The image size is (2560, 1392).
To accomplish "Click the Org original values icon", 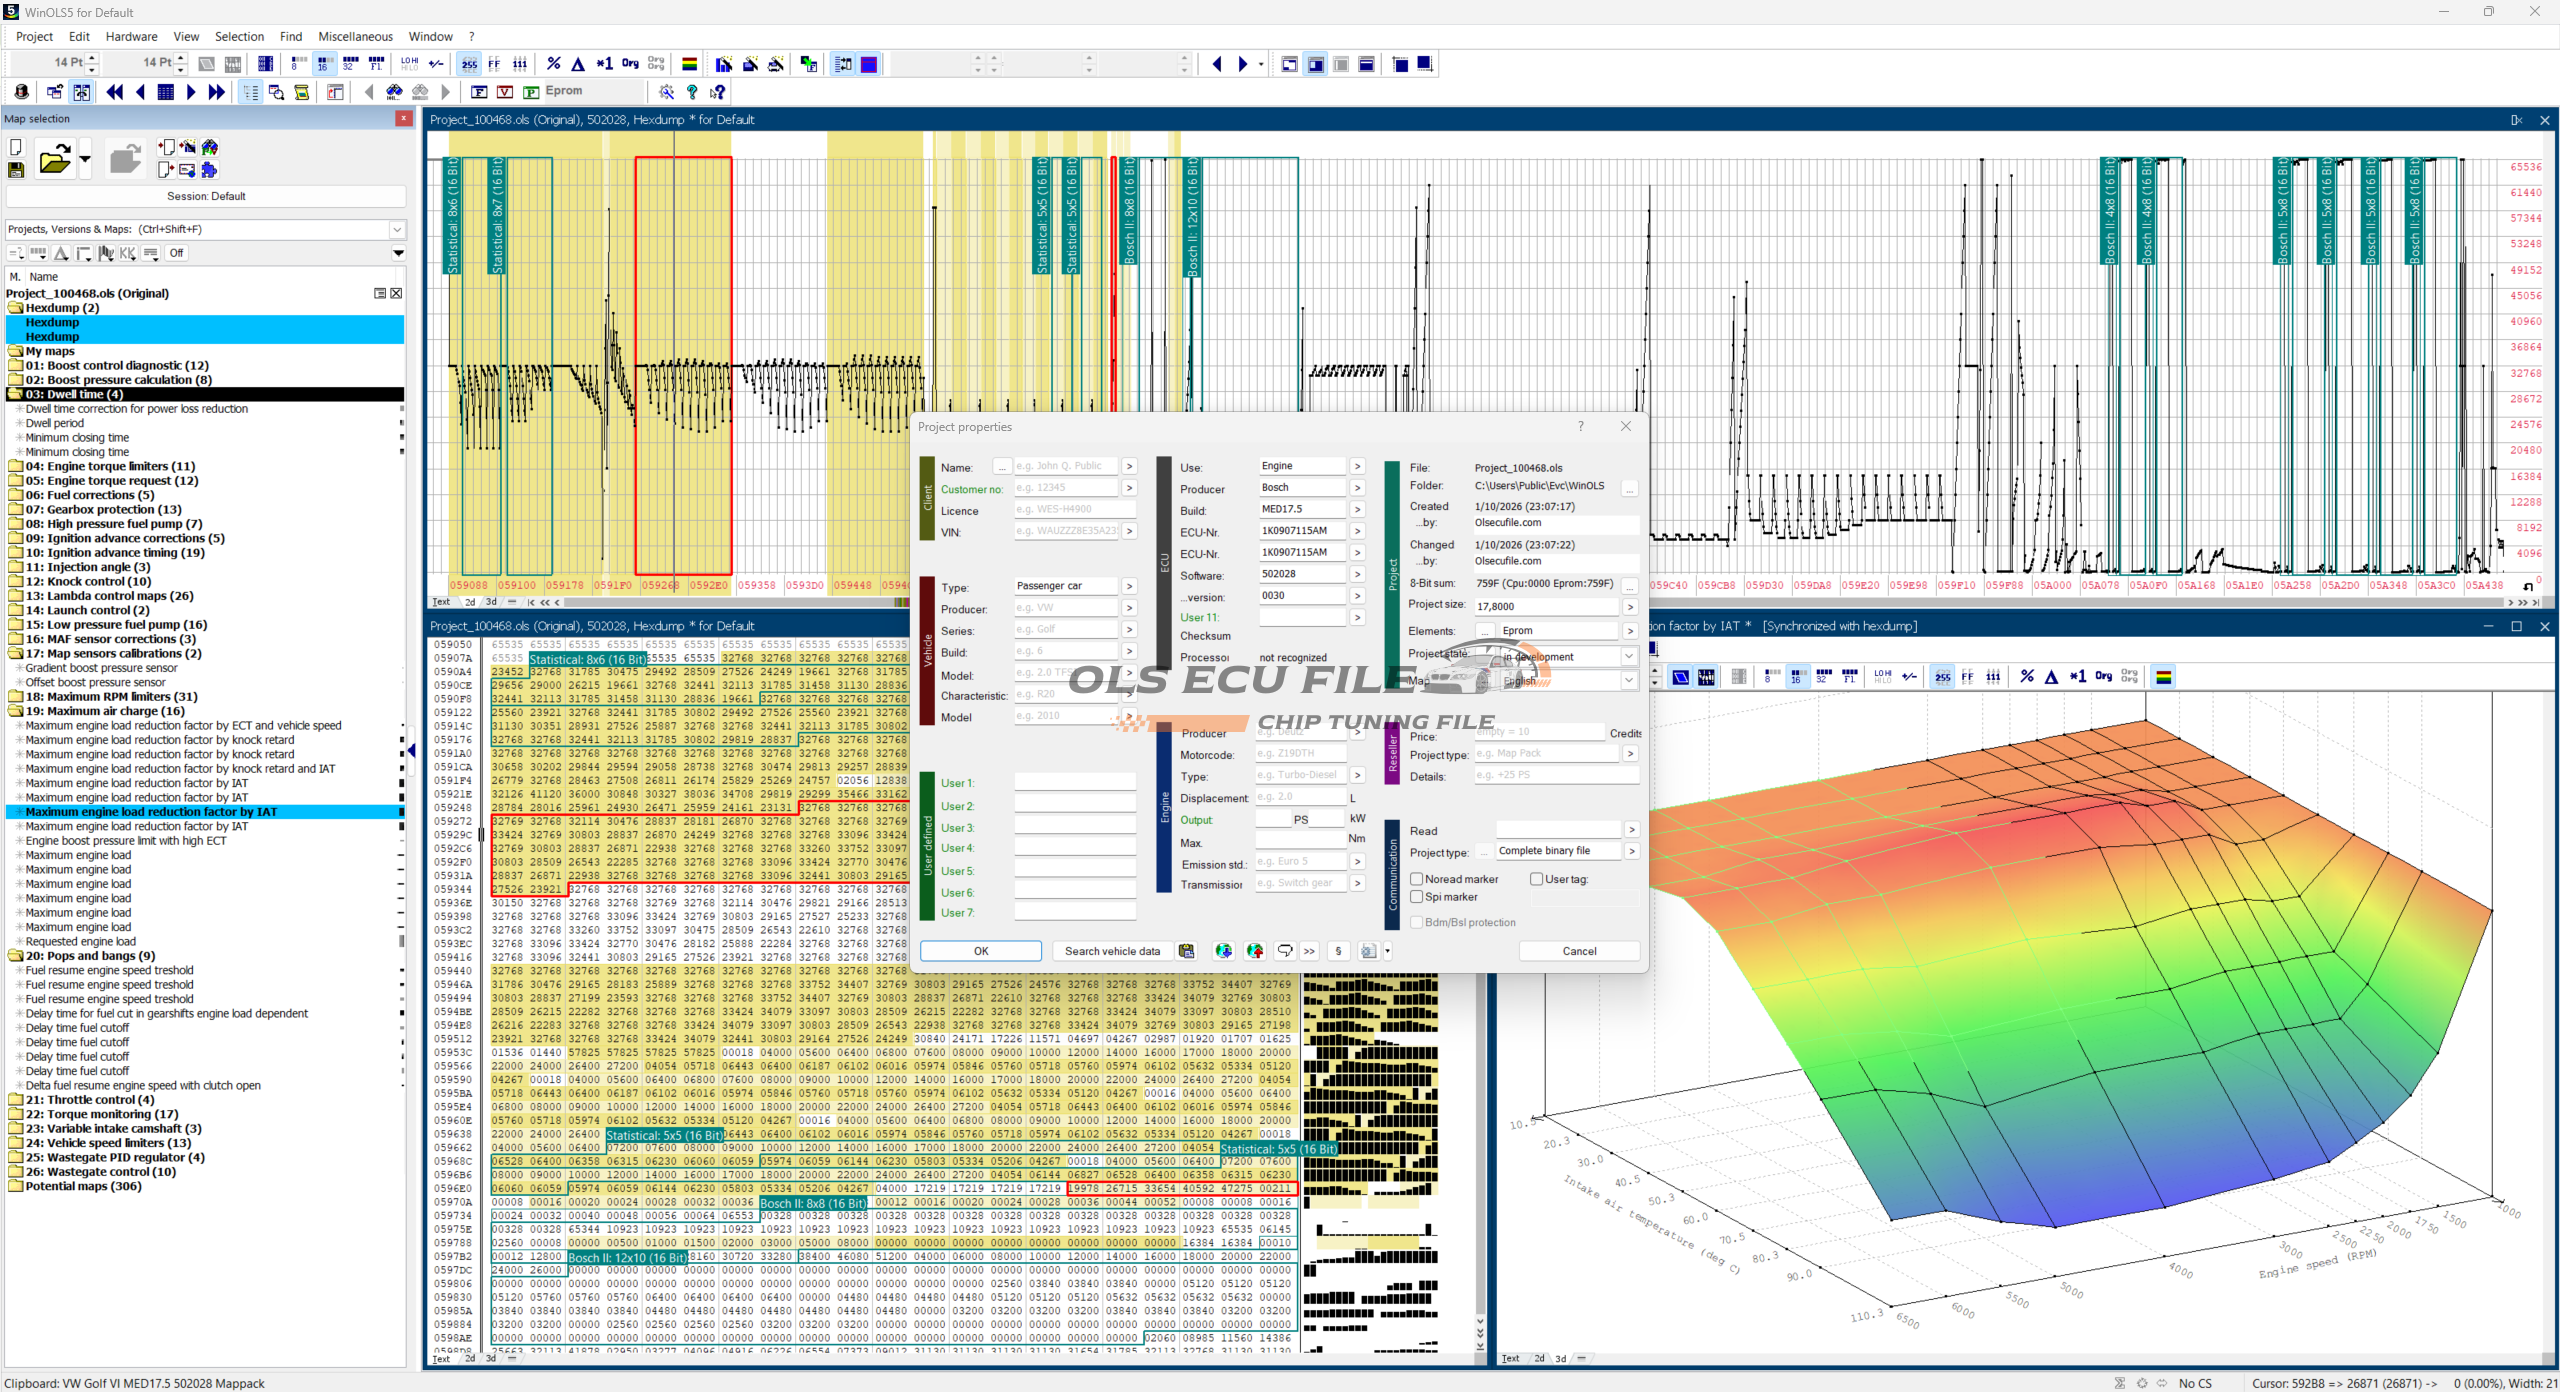I will (630, 64).
